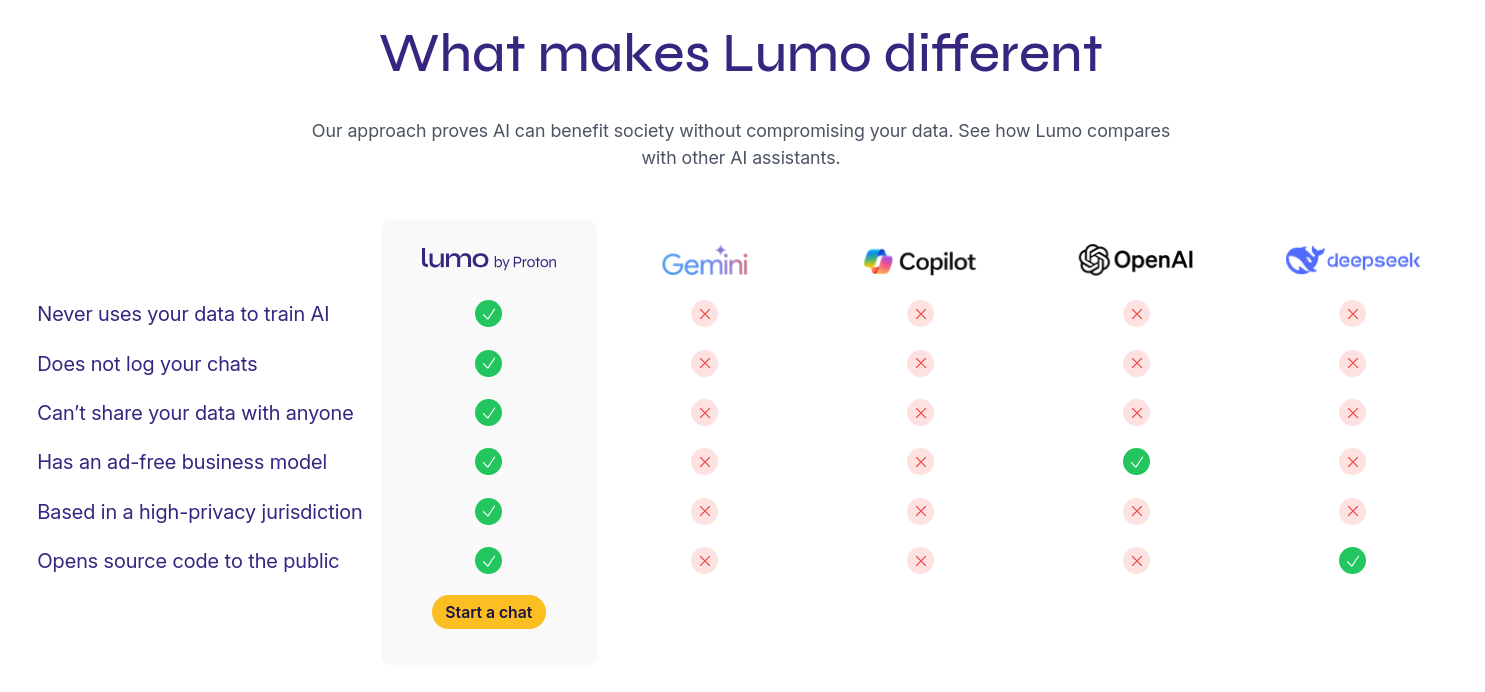
Task: Click DeepSeek's green check for open source code
Action: 1352,561
